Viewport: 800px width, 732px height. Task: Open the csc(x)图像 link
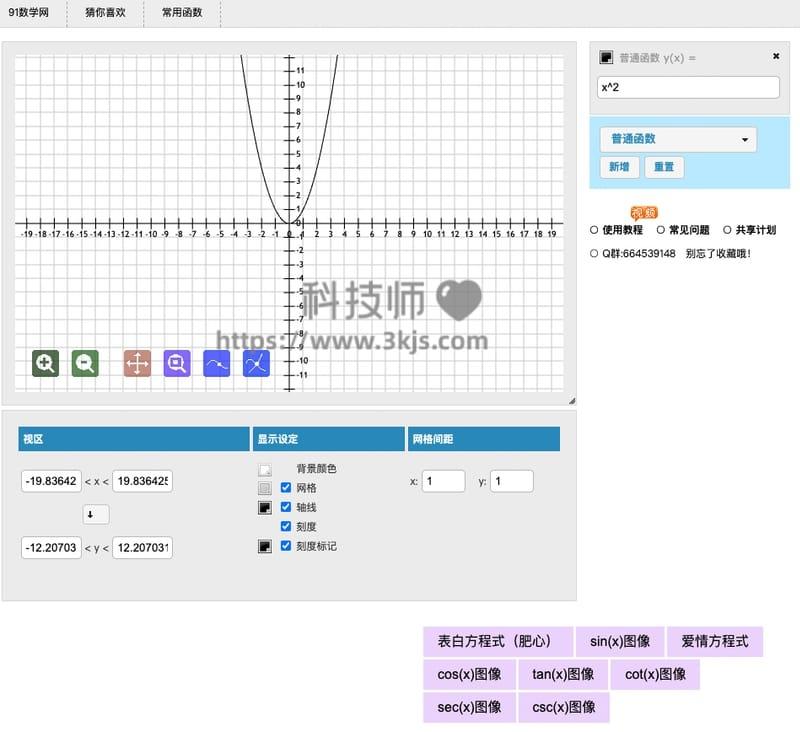click(564, 708)
